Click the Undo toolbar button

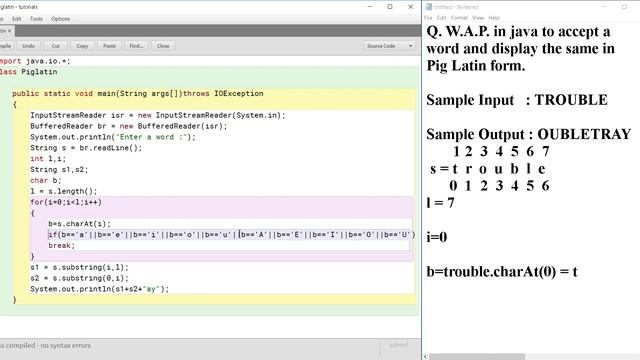pyautogui.click(x=28, y=46)
